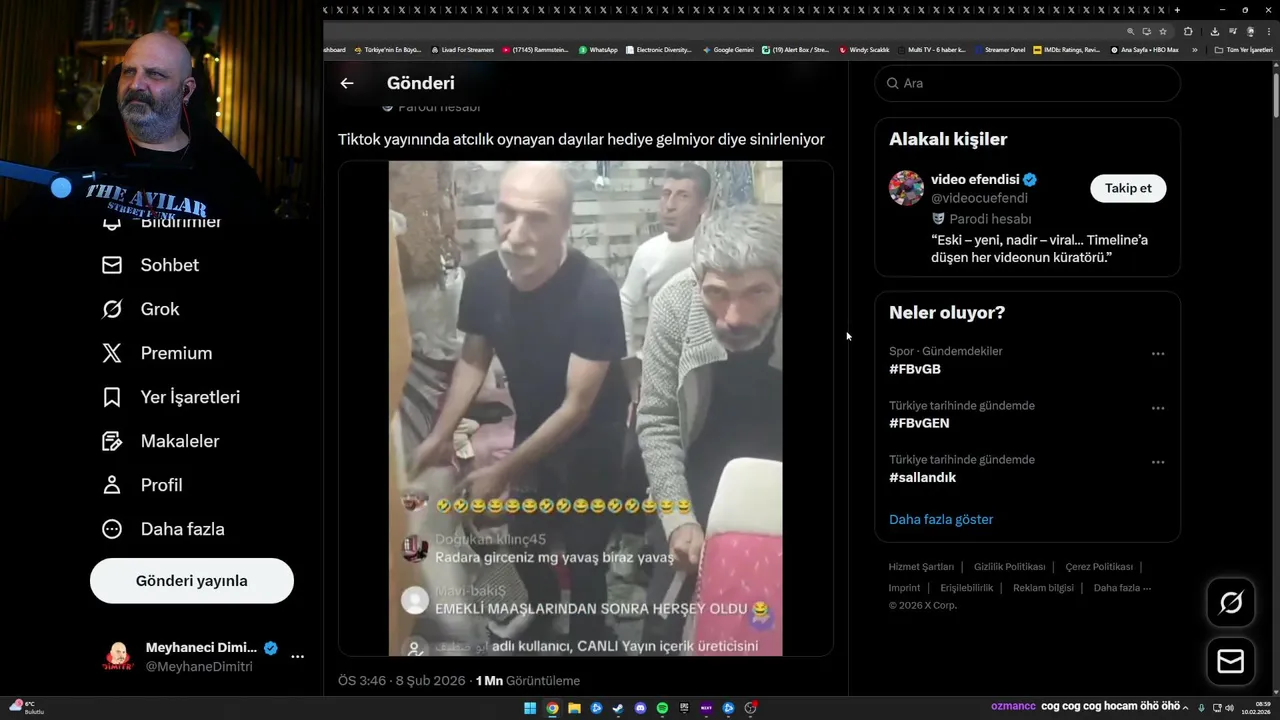
Task: Click the Gönderi yayınla button
Action: 192,581
